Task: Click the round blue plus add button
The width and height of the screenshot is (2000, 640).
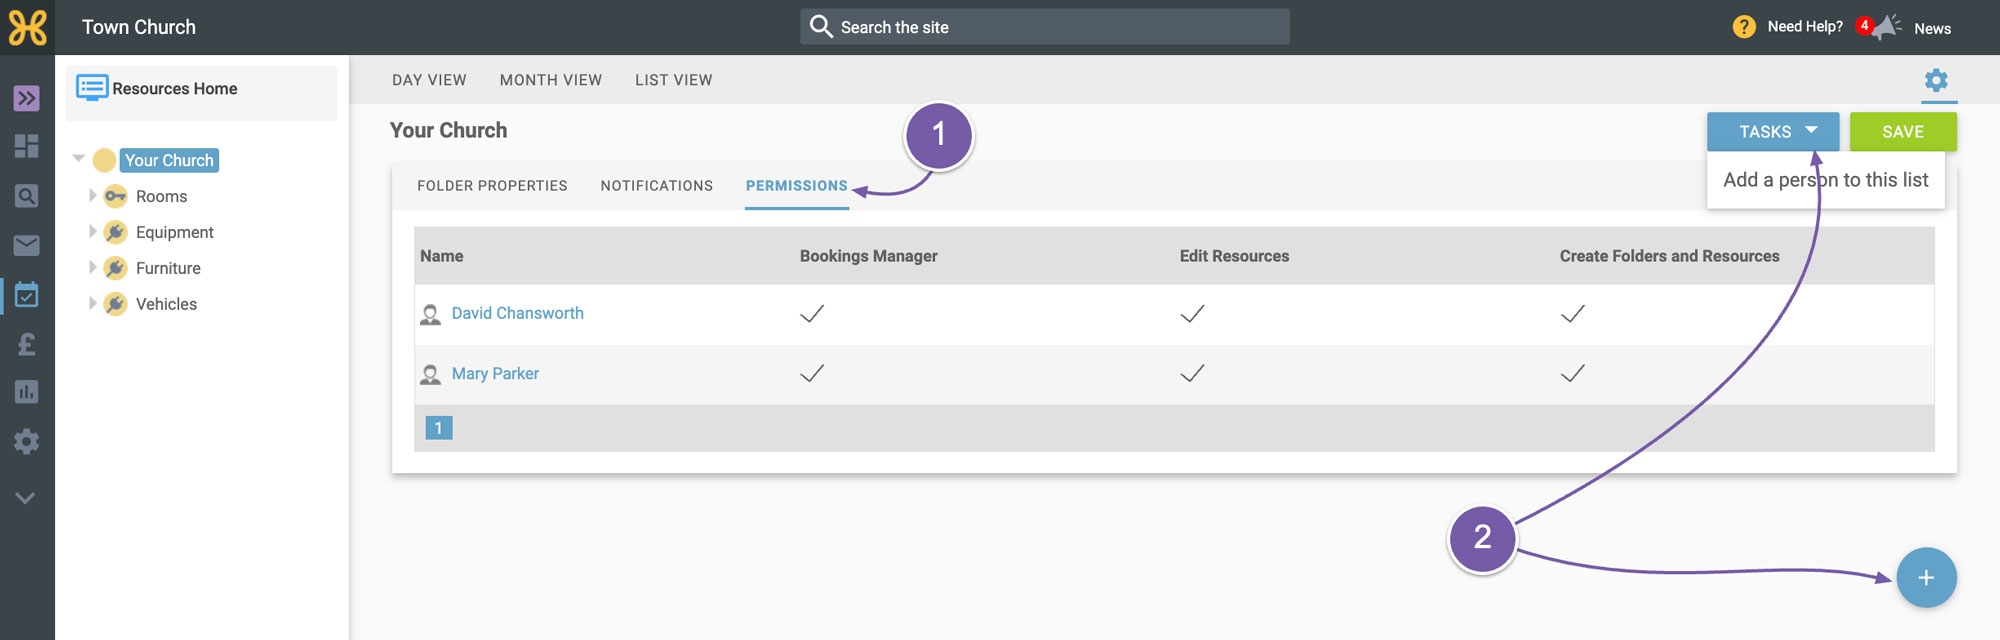Action: [1926, 578]
